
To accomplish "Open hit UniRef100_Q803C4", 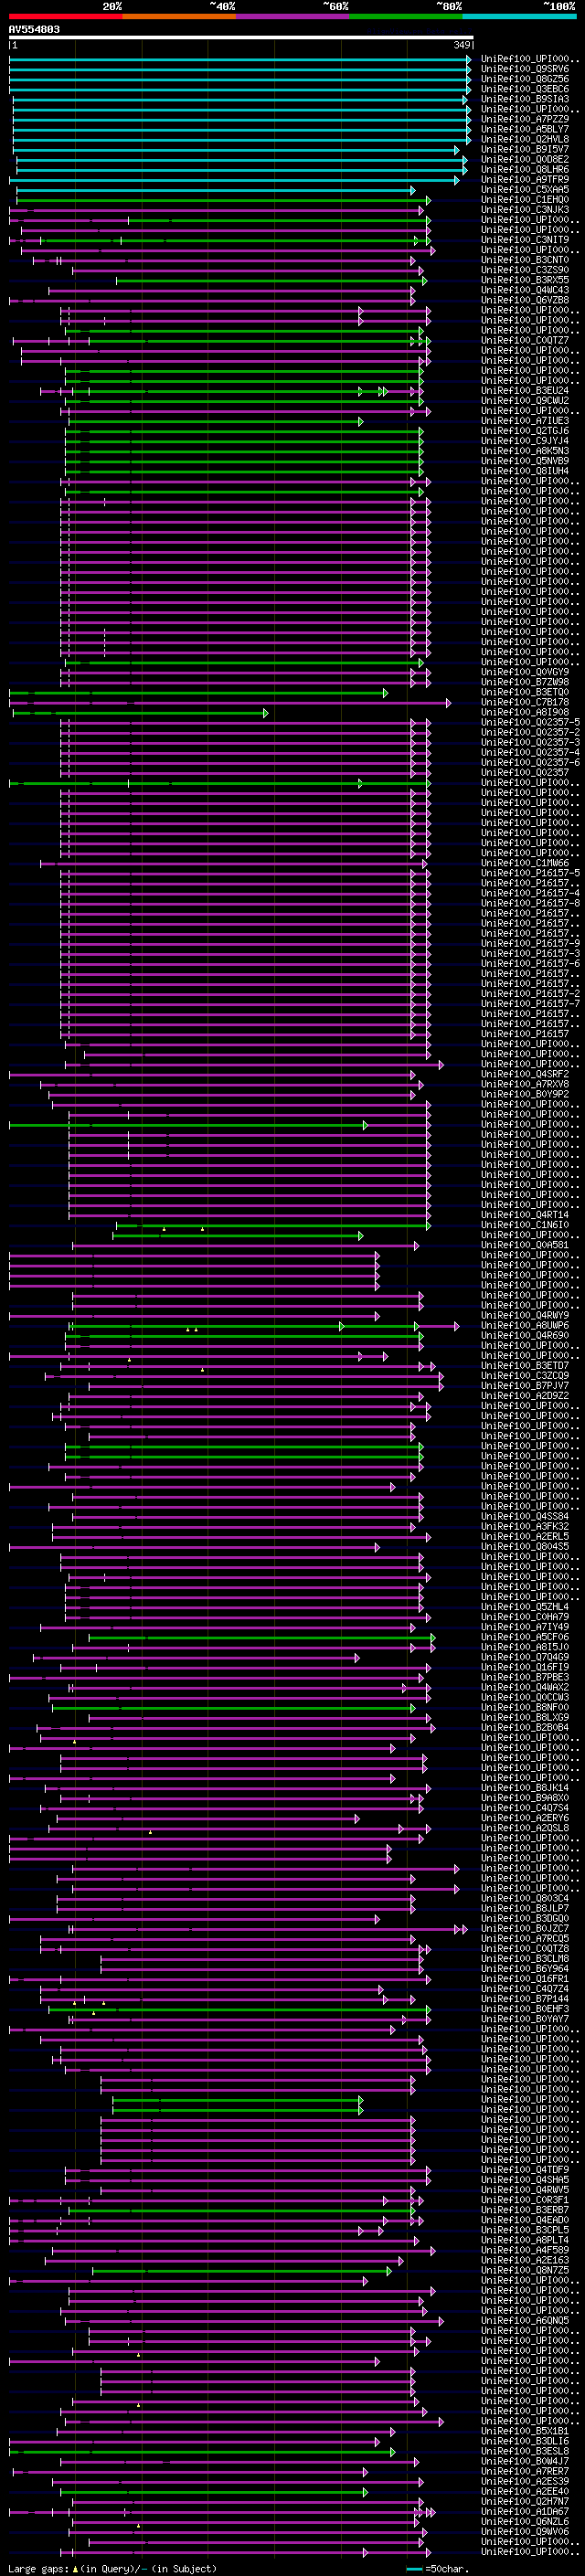I will coord(525,1898).
